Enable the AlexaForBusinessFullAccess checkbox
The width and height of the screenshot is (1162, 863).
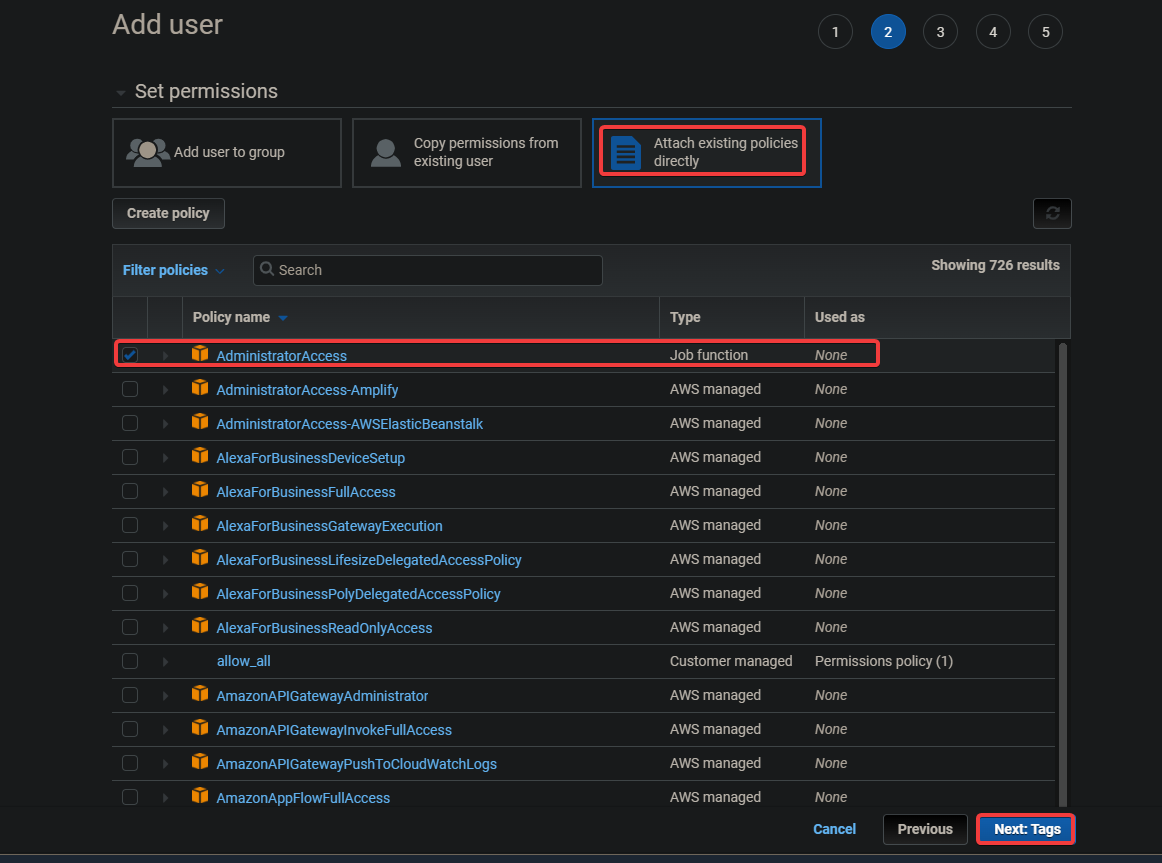click(130, 491)
